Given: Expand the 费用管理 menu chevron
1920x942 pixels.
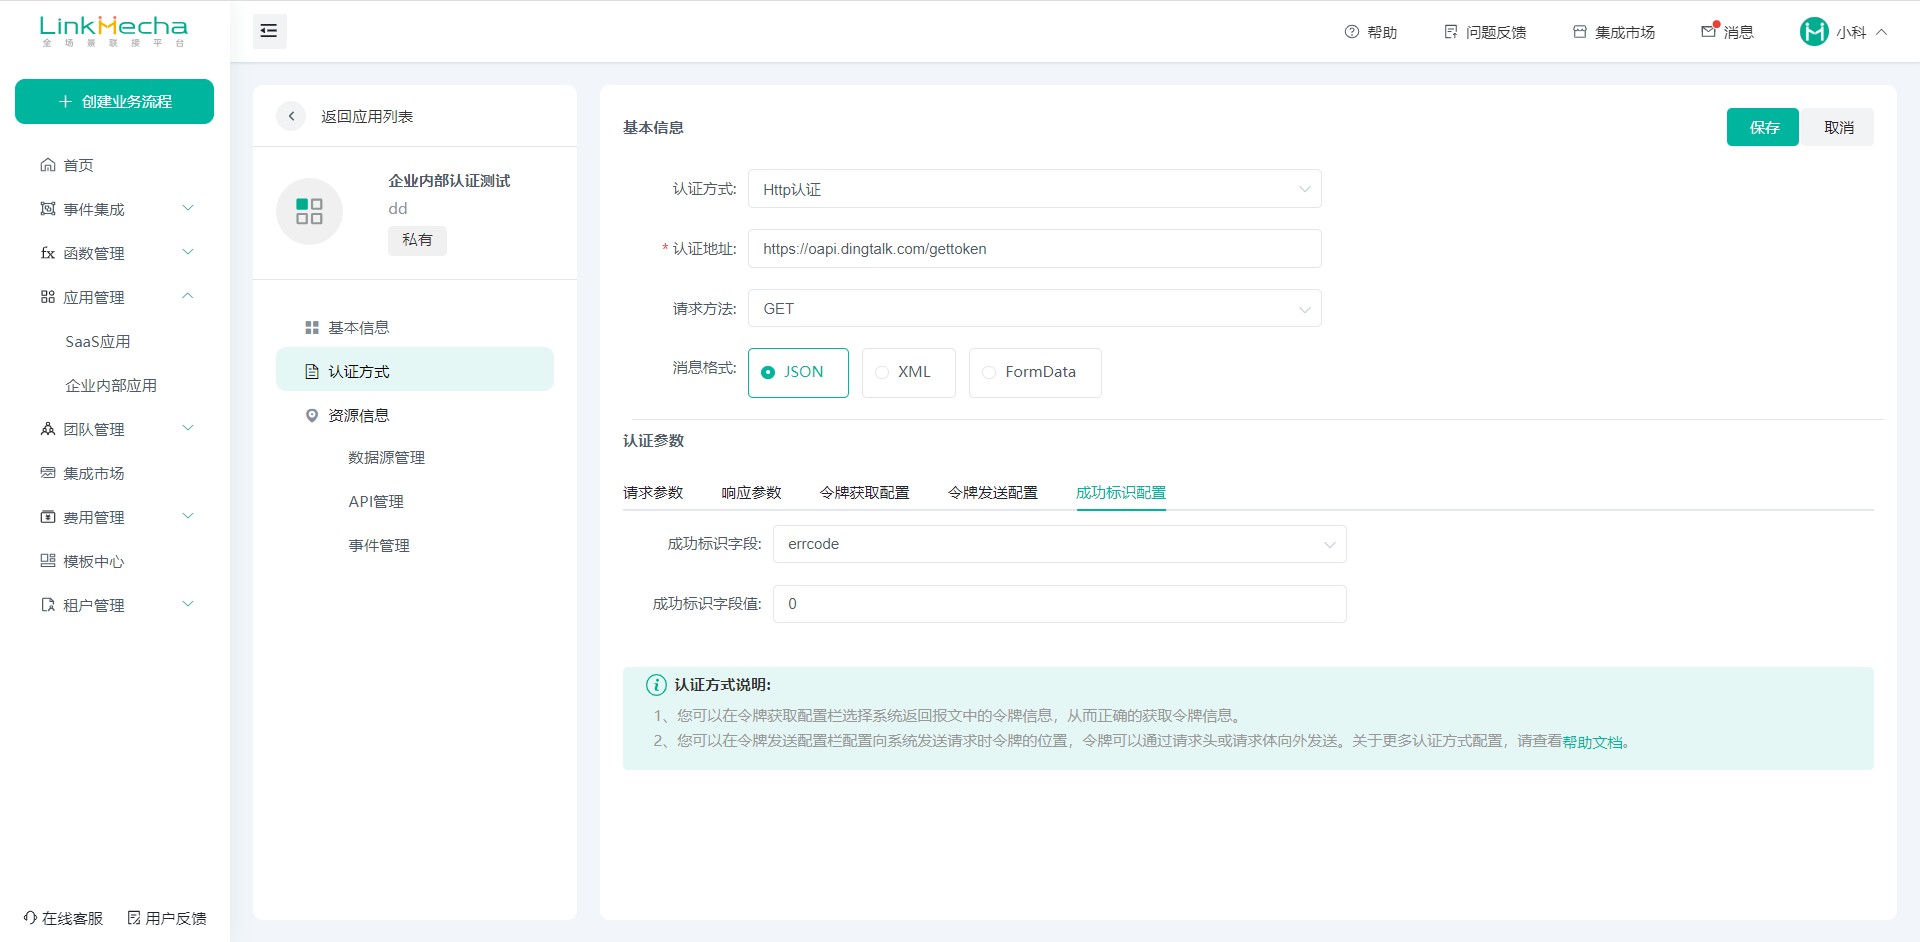Looking at the screenshot, I should click(x=188, y=516).
